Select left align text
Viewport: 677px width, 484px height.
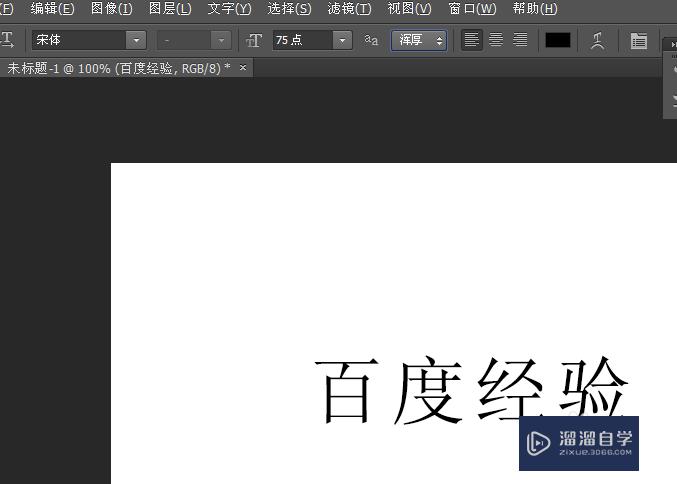471,40
